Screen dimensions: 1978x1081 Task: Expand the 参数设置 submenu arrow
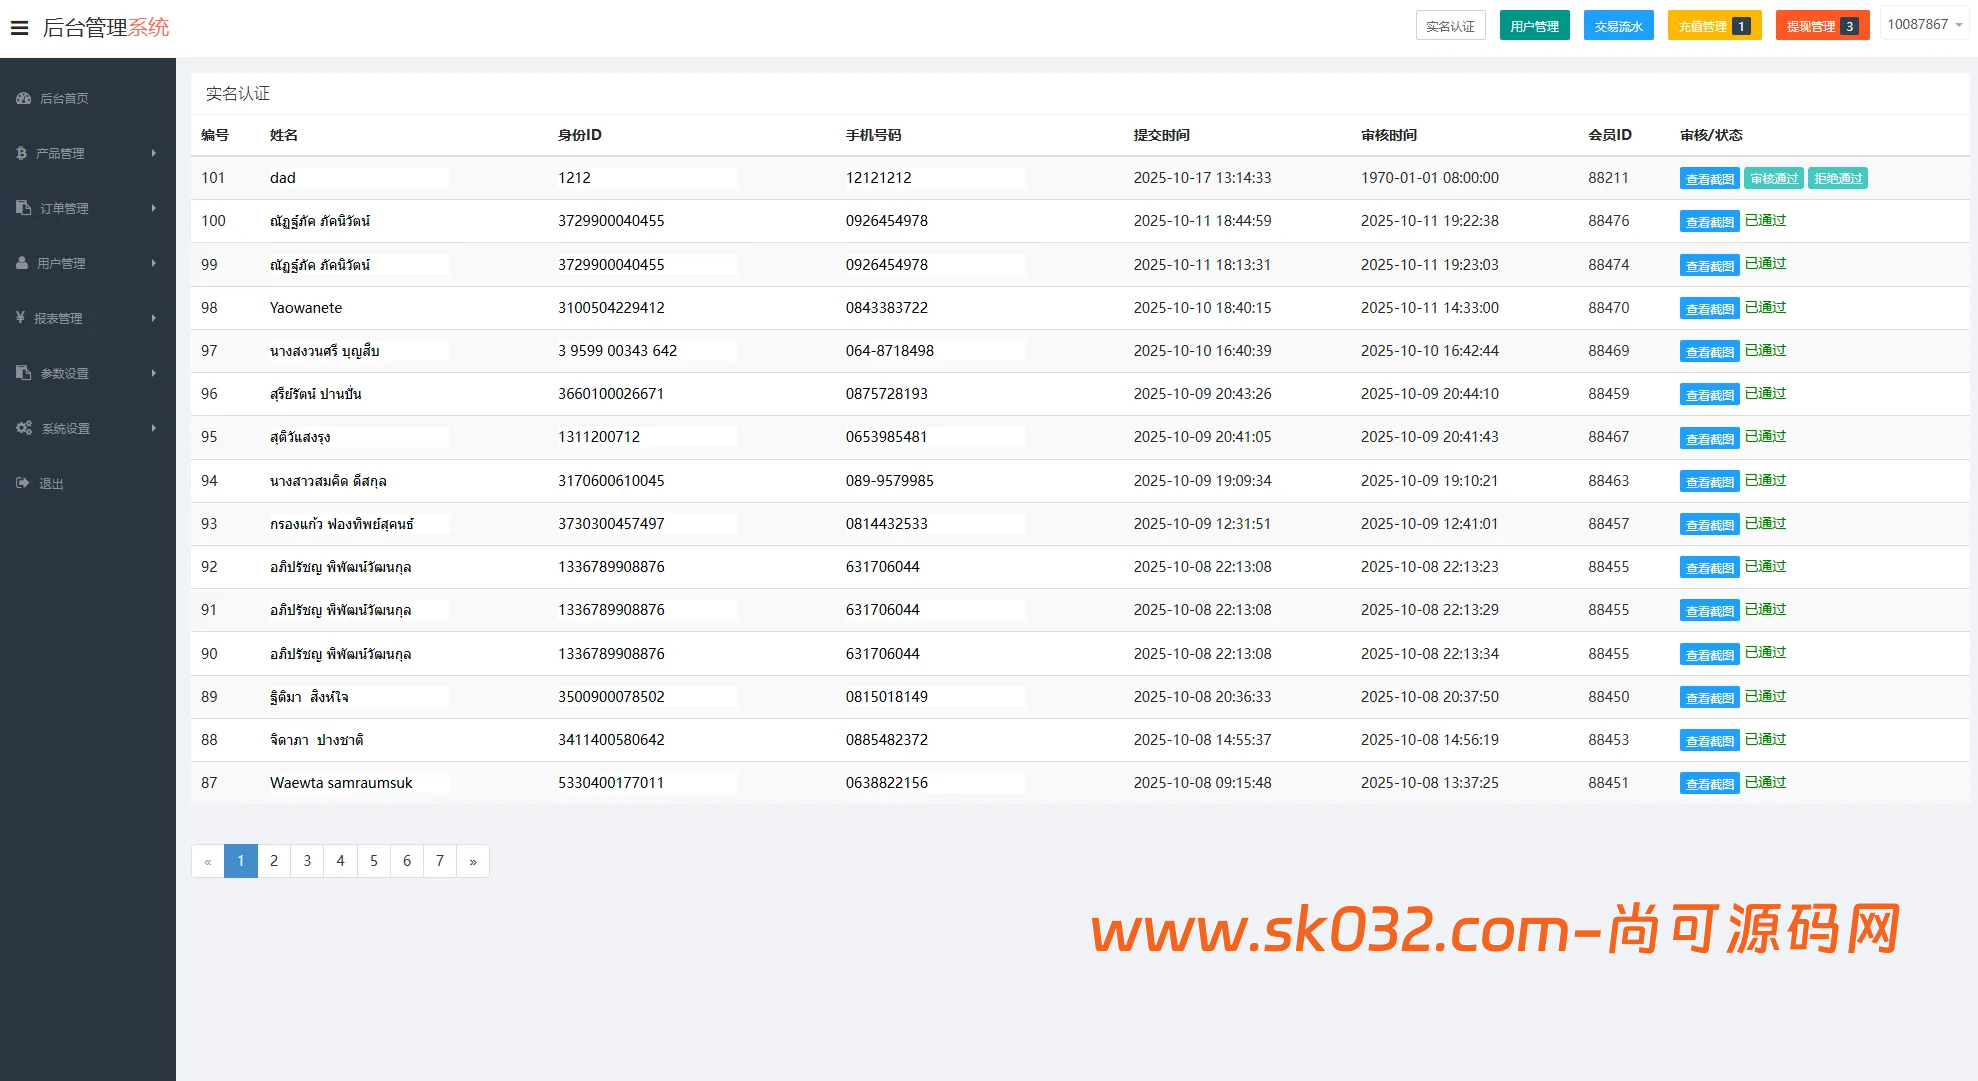click(x=153, y=373)
